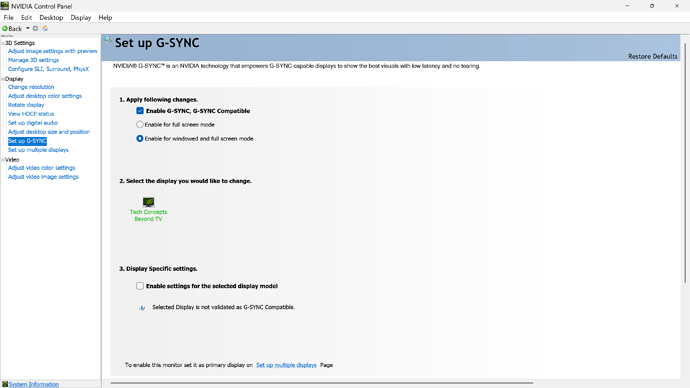Open View HDCP status
Screen dimensions: 690x388
pos(31,114)
